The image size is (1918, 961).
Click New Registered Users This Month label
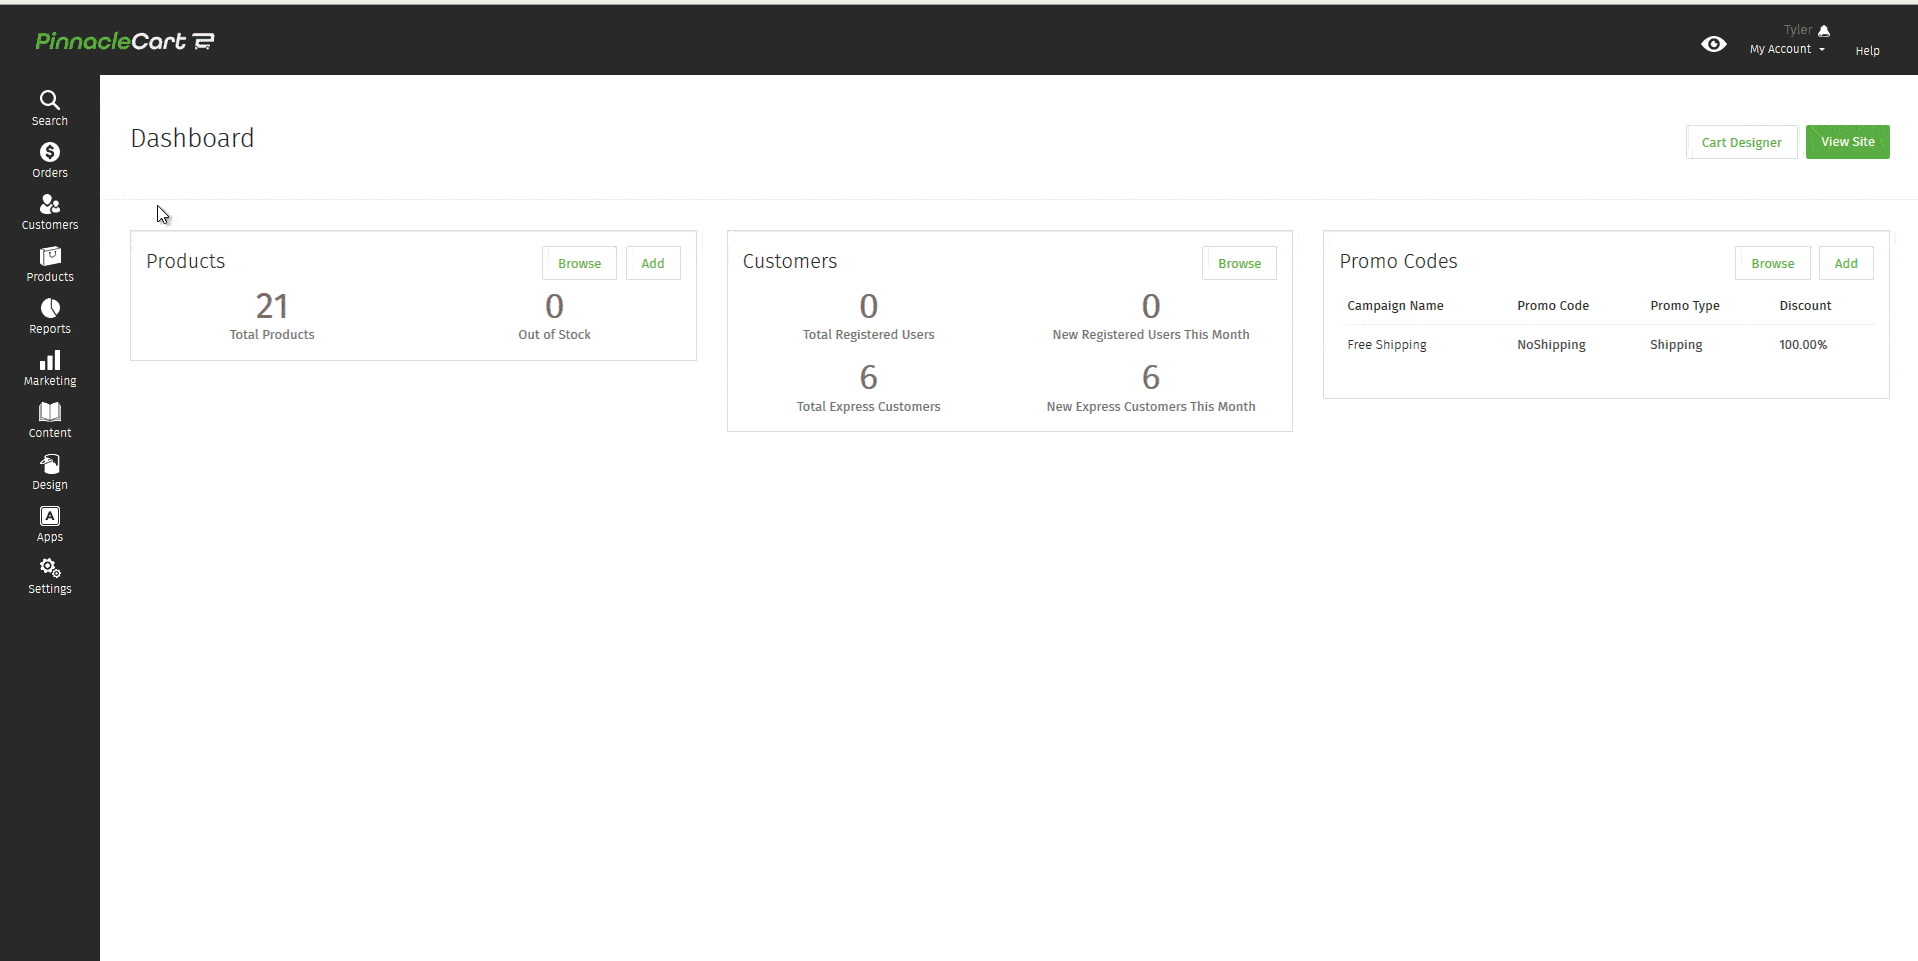[1151, 335]
